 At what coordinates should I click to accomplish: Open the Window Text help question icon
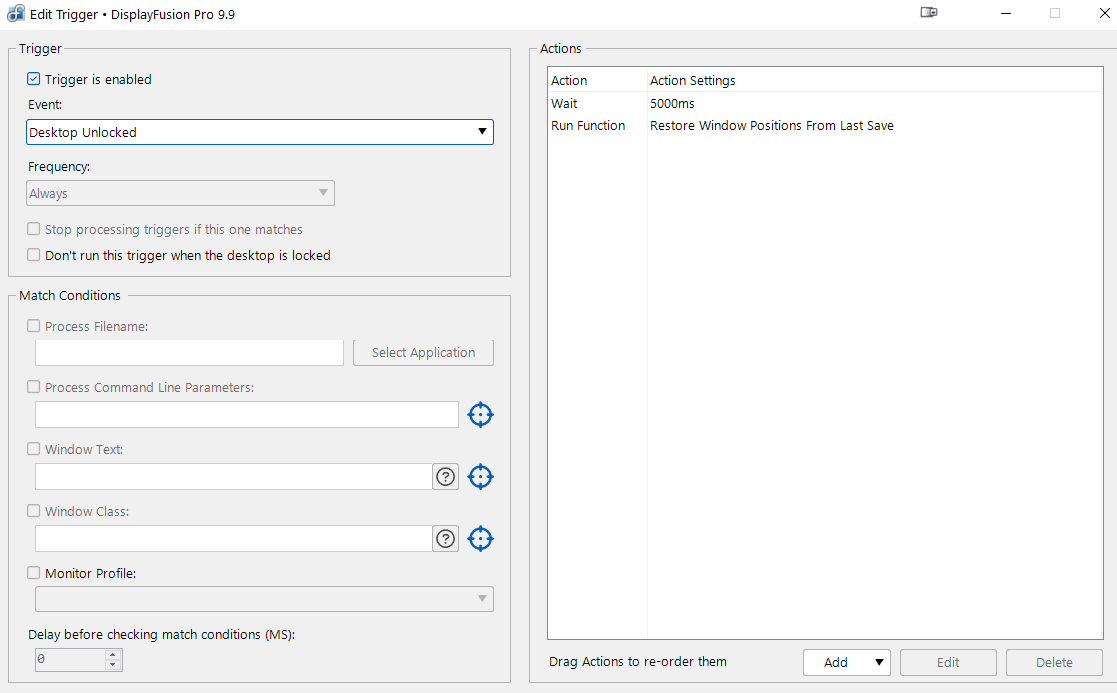(x=446, y=477)
